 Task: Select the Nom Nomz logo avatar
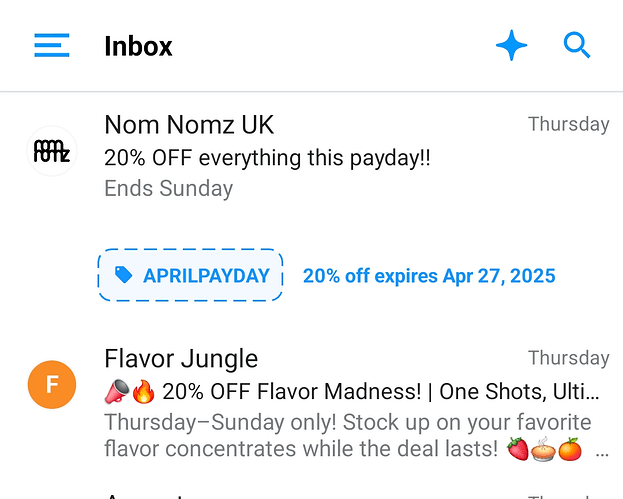coord(52,151)
